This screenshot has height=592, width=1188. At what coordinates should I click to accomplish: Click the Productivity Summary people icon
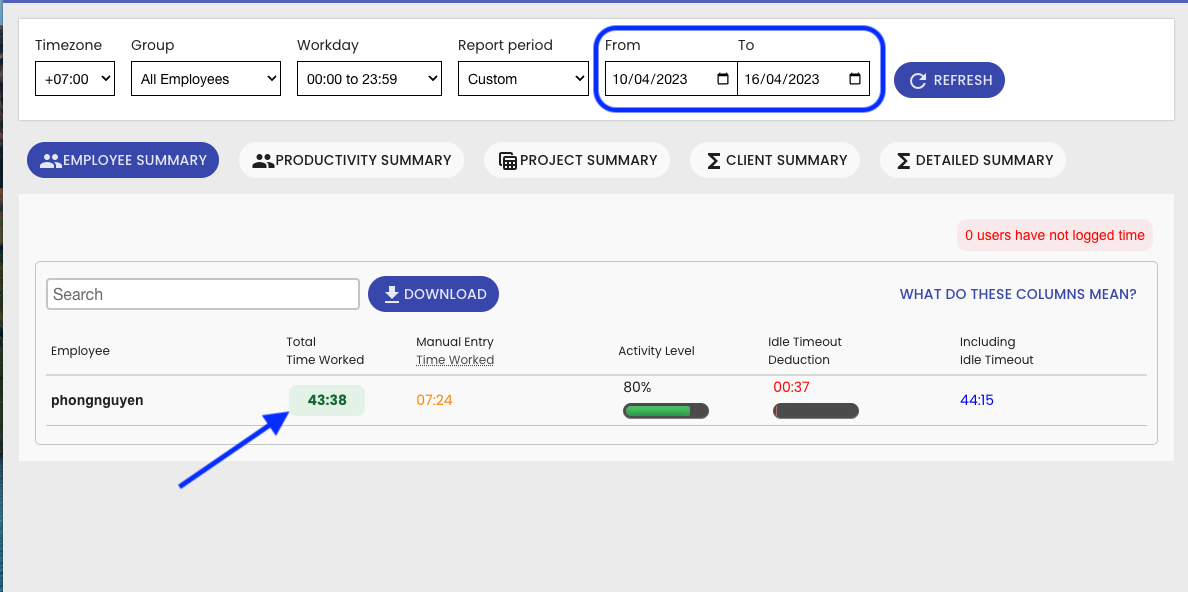point(263,160)
